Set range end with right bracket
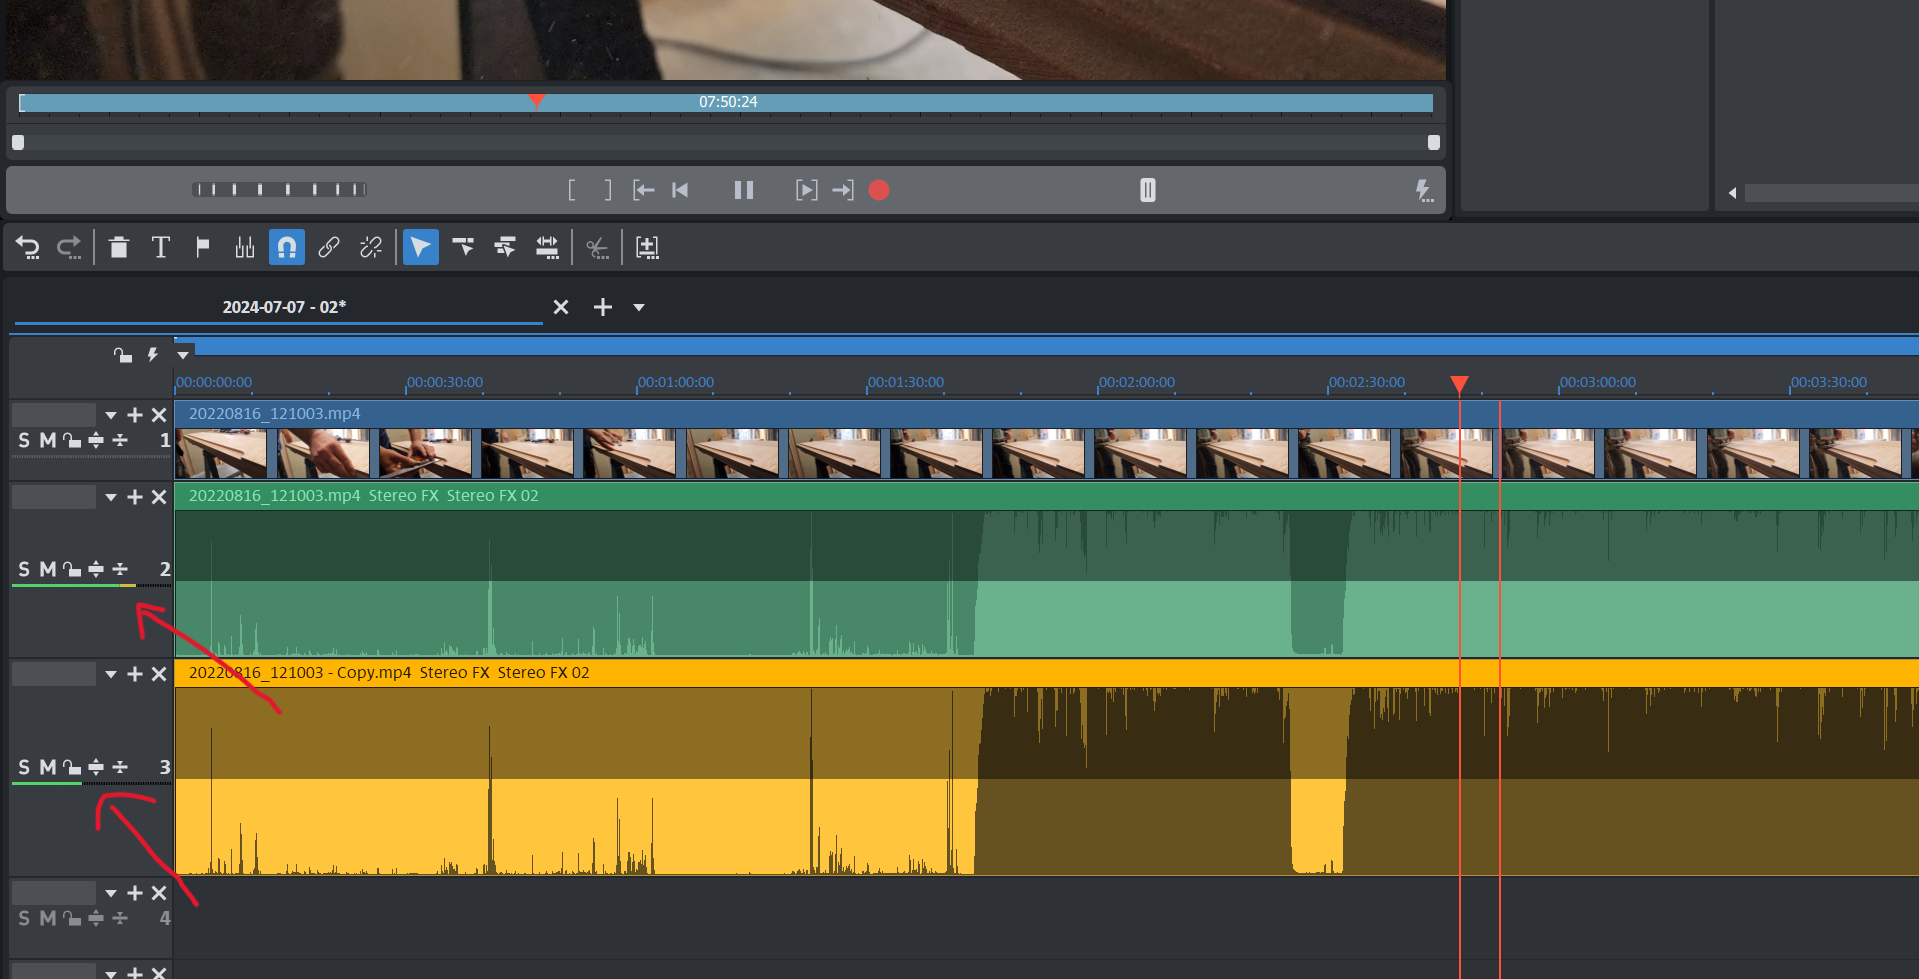Viewport: 1919px width, 979px height. click(608, 190)
